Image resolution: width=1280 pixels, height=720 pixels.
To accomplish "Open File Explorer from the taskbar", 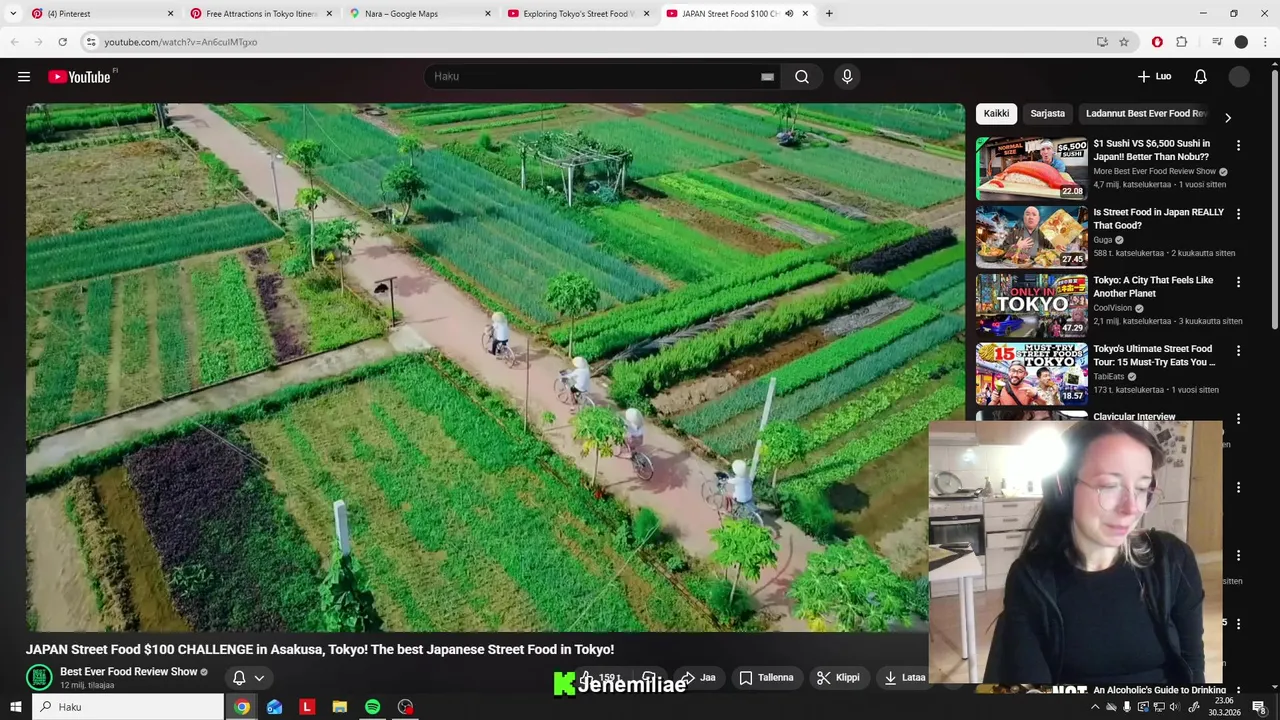I will coord(340,707).
